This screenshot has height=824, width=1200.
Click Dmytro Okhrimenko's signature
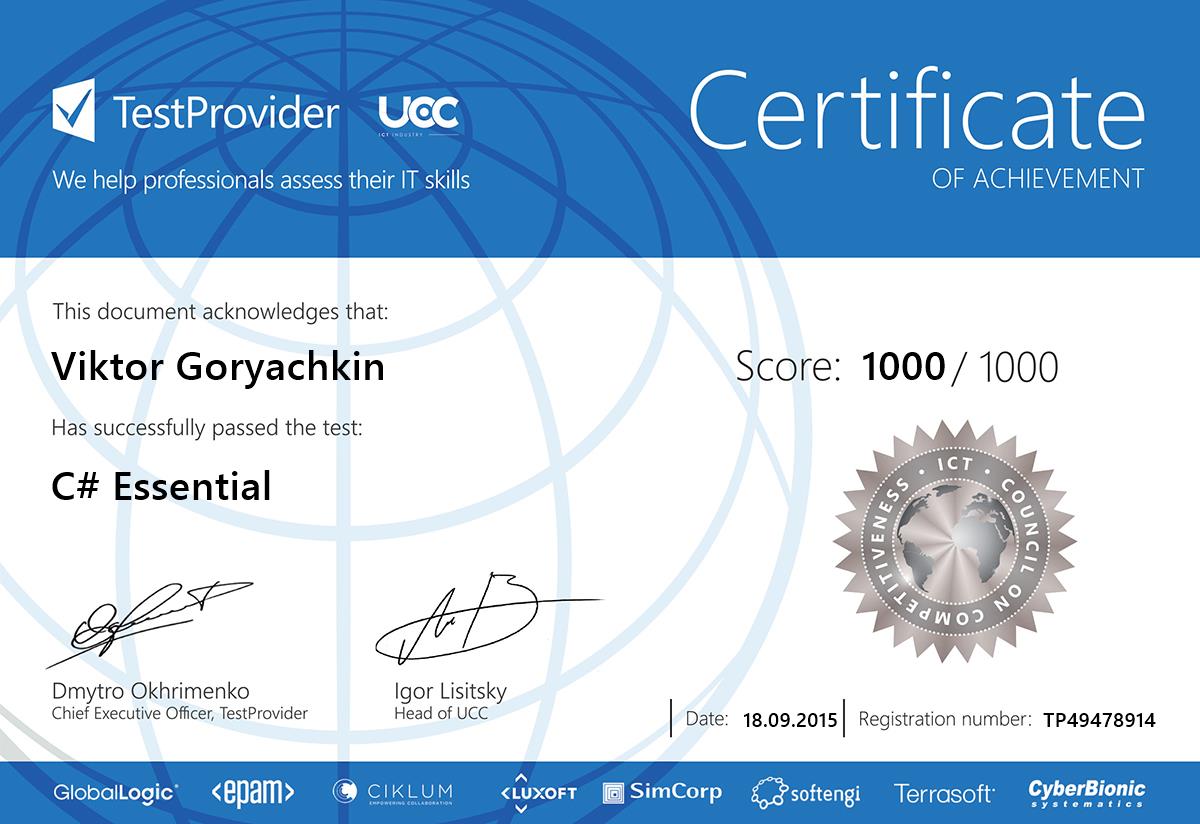click(x=150, y=619)
